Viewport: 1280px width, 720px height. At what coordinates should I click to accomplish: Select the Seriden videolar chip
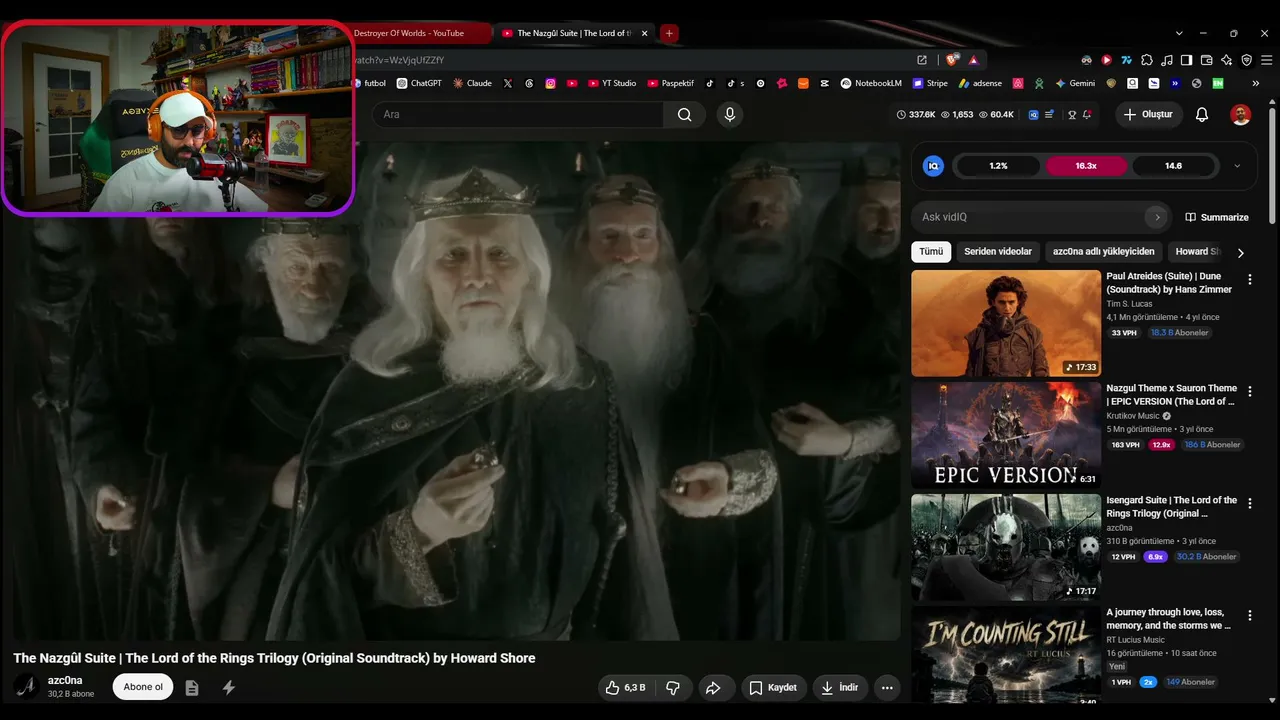998,252
